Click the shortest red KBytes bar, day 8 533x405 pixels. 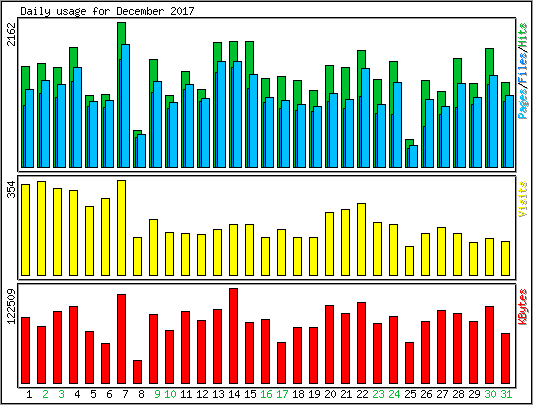pyautogui.click(x=137, y=372)
